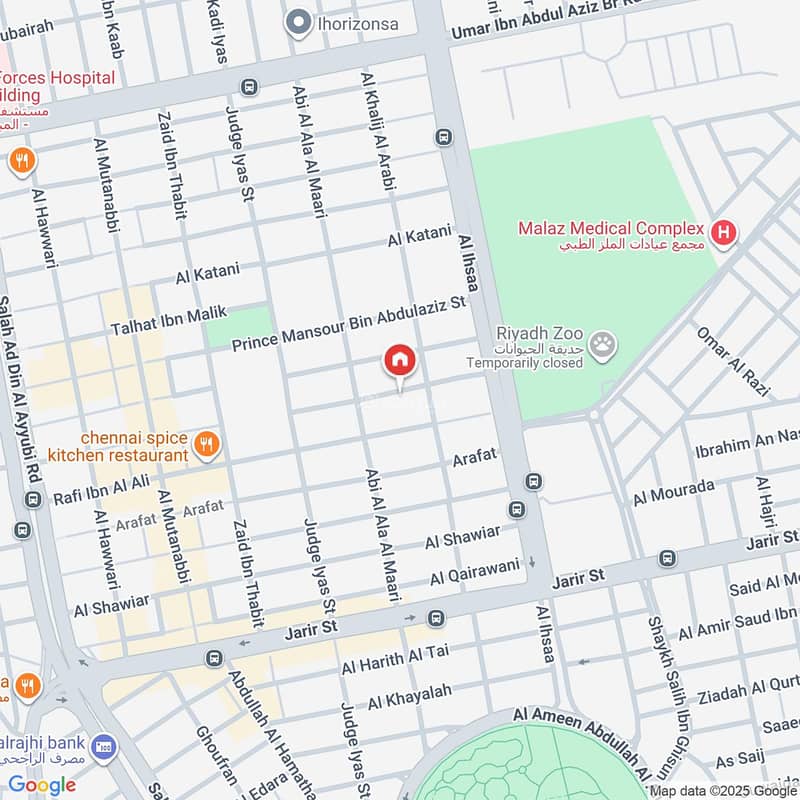
Task: Click the red home location pin
Action: (x=400, y=360)
